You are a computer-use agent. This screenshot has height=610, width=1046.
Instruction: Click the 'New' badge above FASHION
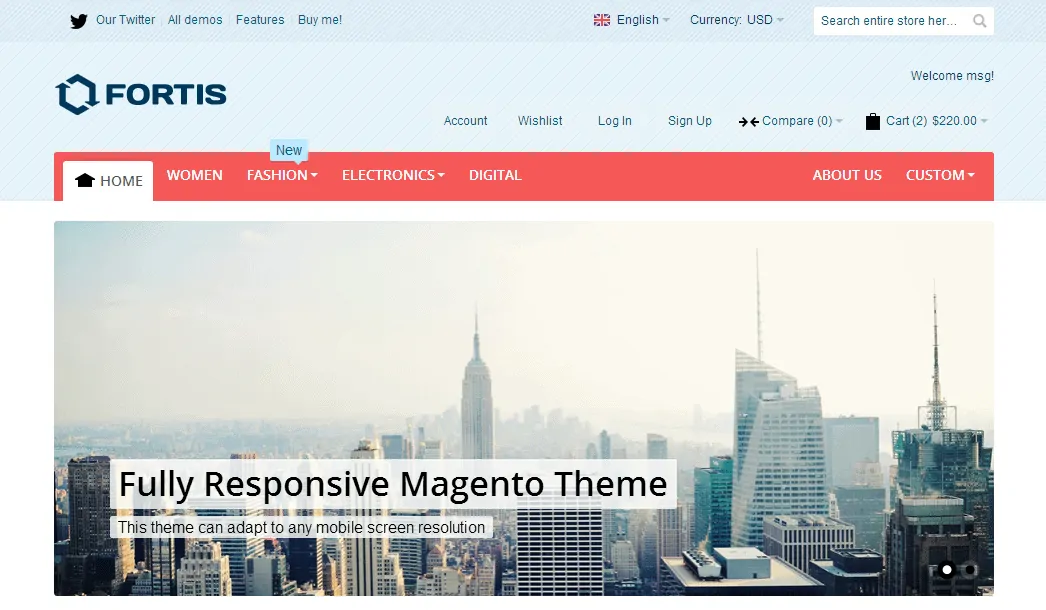(288, 149)
